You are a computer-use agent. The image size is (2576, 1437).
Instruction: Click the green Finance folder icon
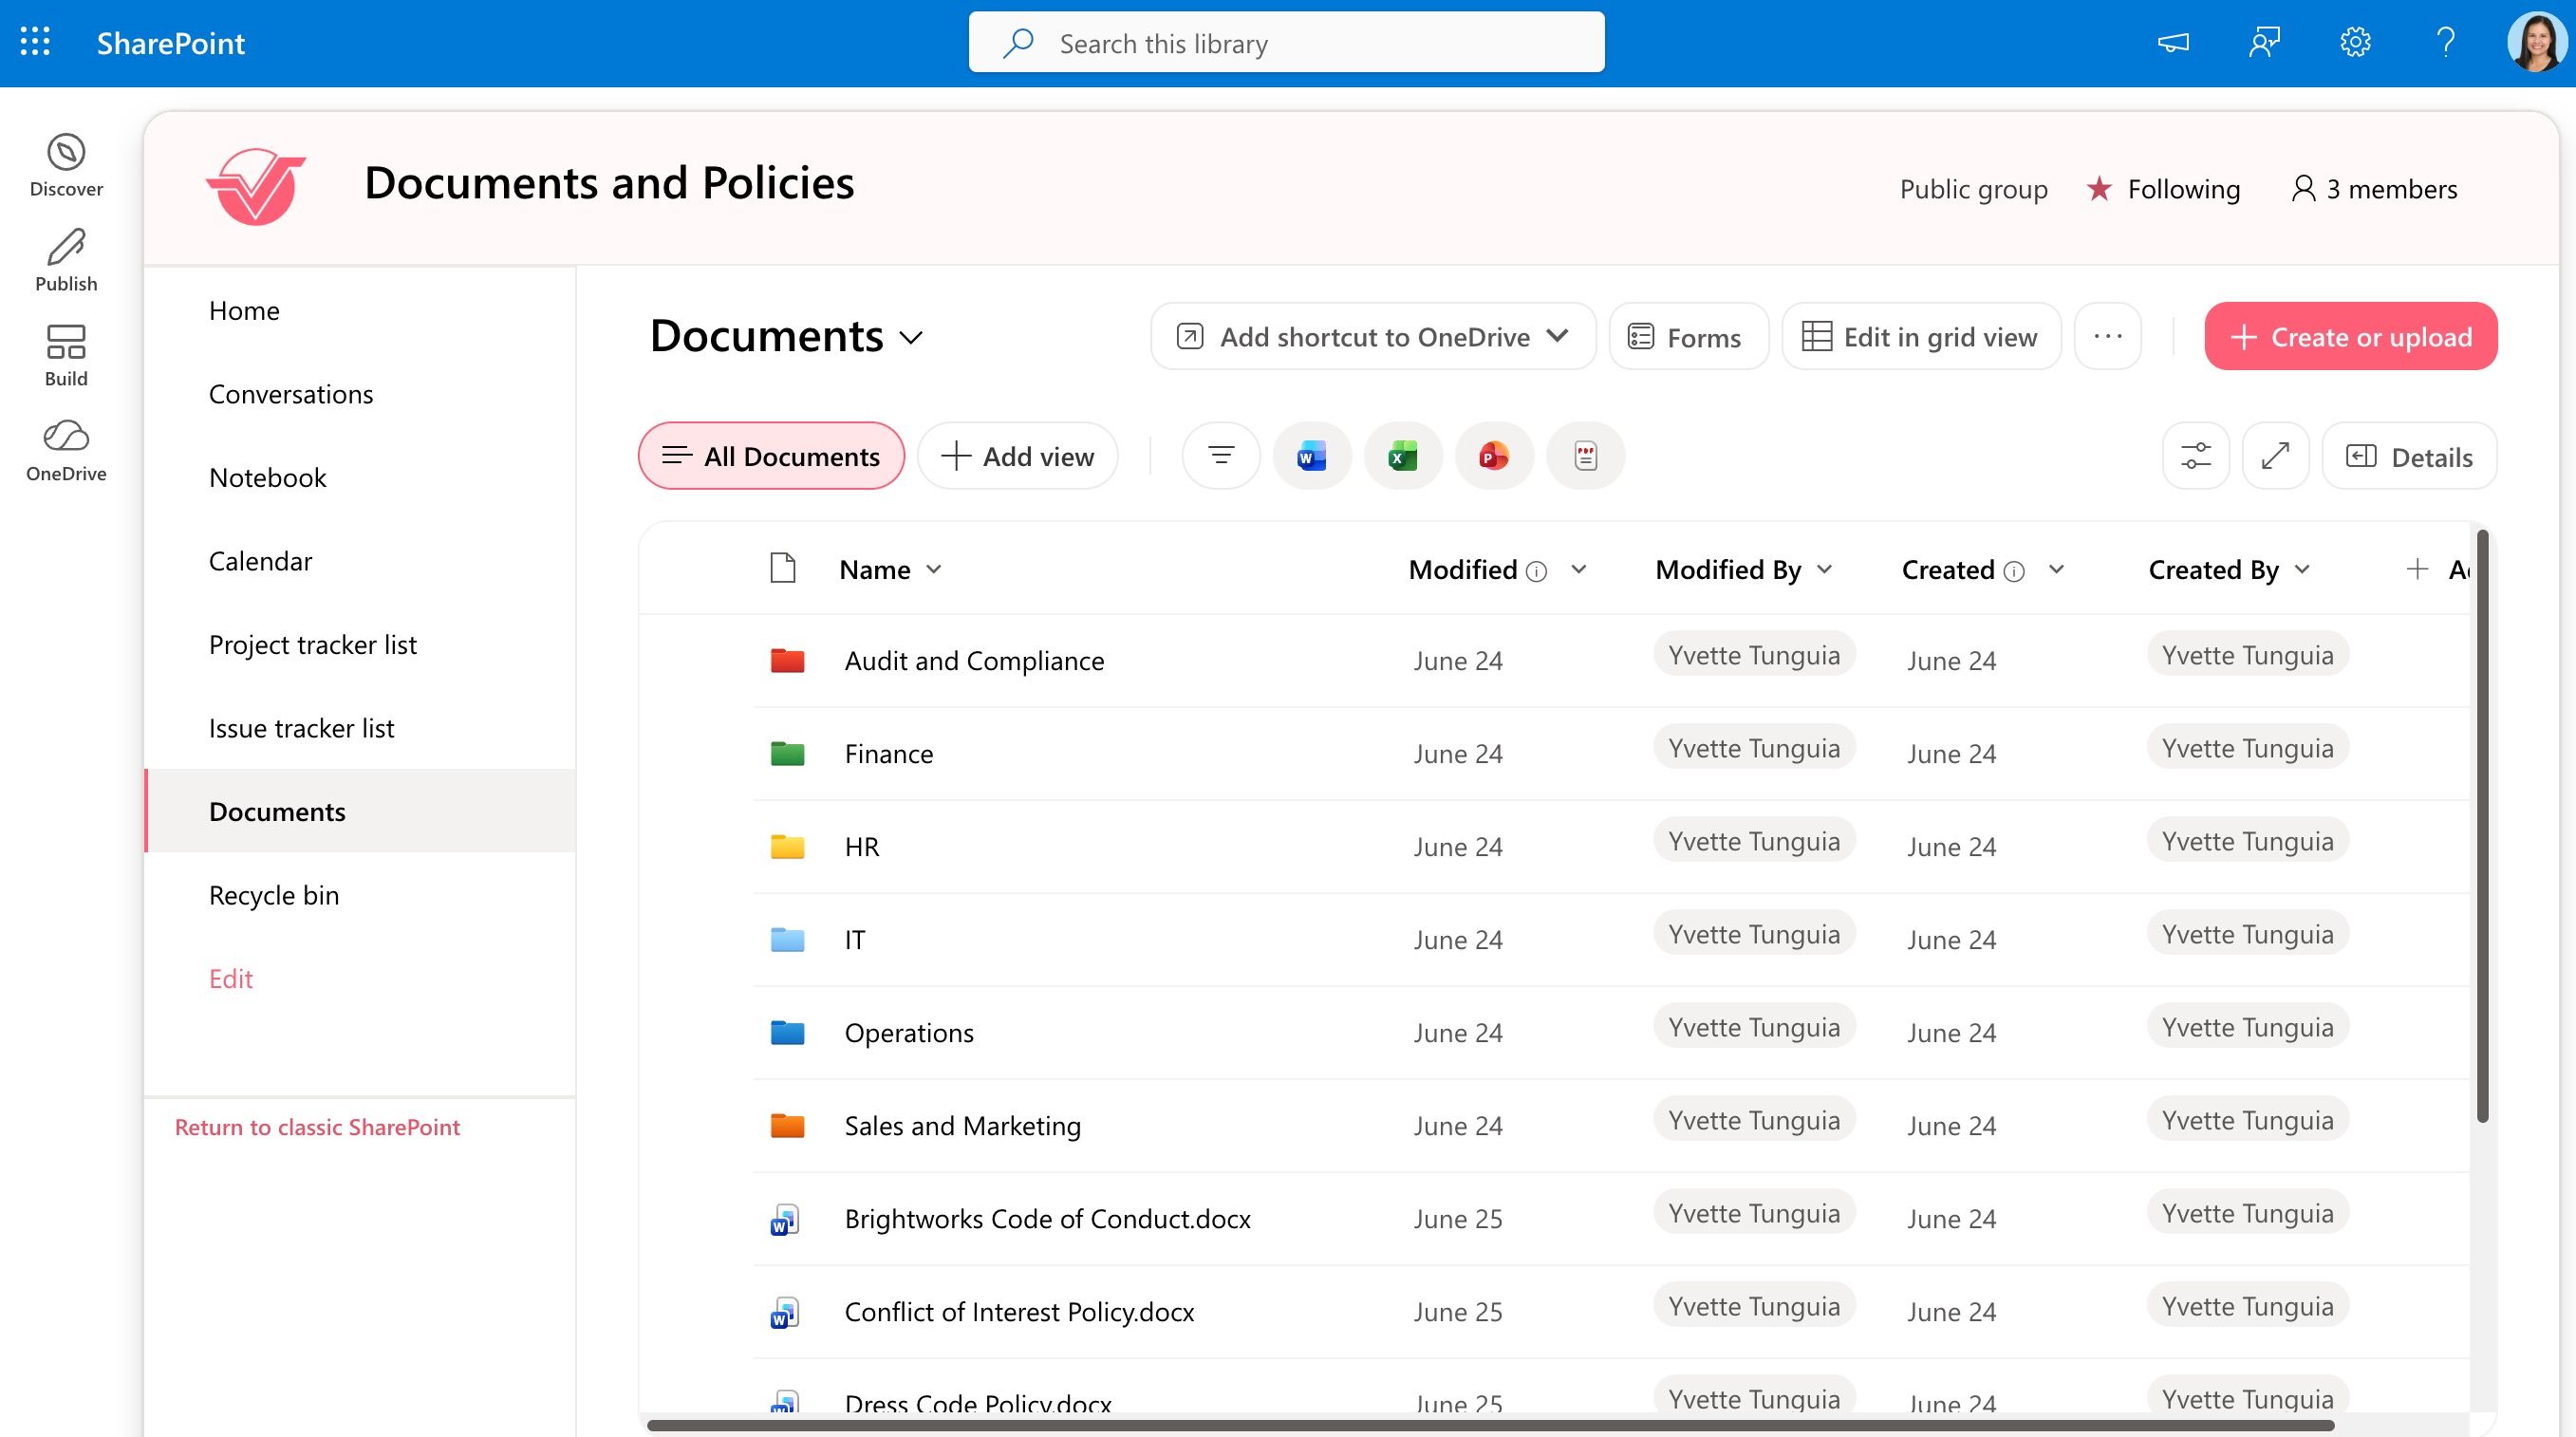click(x=787, y=753)
